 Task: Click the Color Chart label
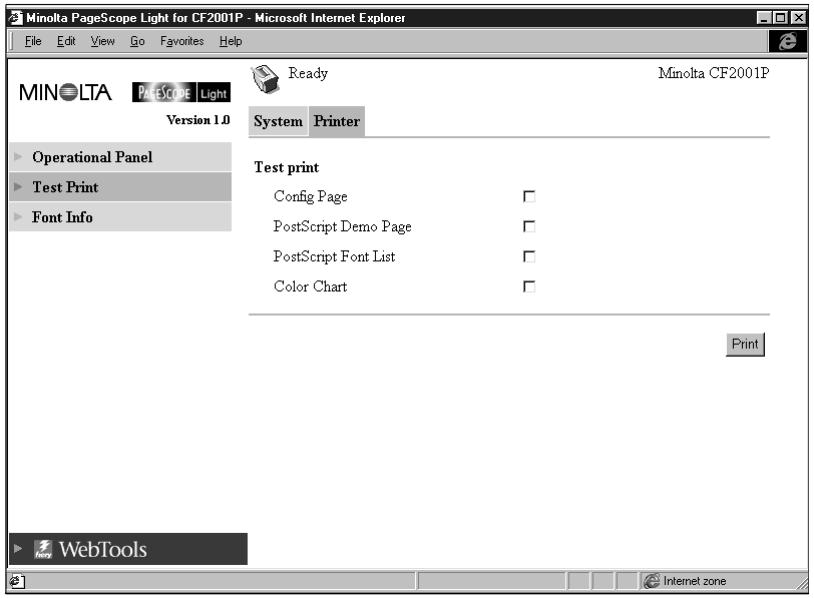tap(310, 287)
